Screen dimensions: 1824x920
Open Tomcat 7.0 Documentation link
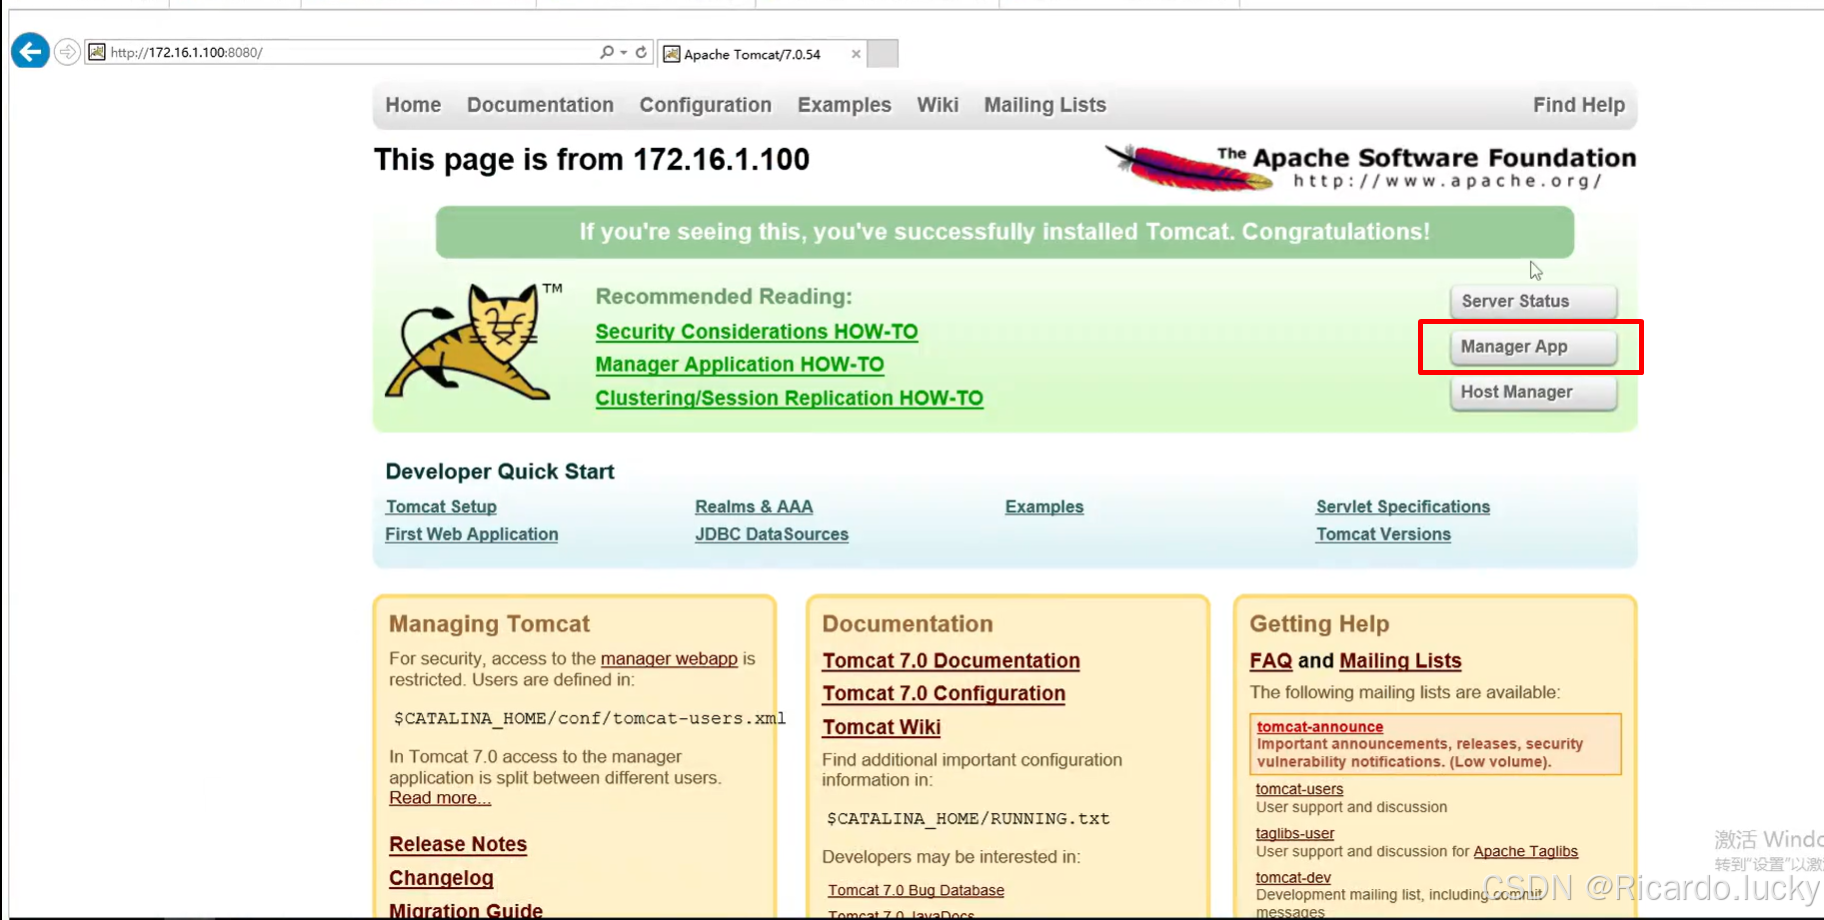(951, 661)
